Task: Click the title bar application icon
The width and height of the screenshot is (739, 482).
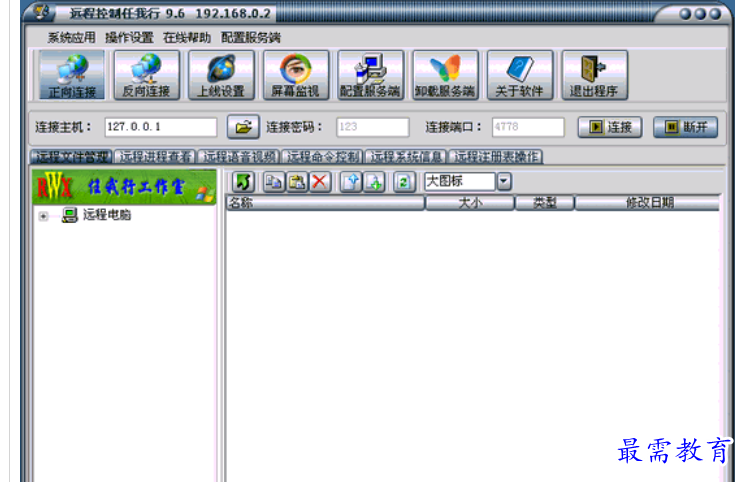Action: coord(41,12)
